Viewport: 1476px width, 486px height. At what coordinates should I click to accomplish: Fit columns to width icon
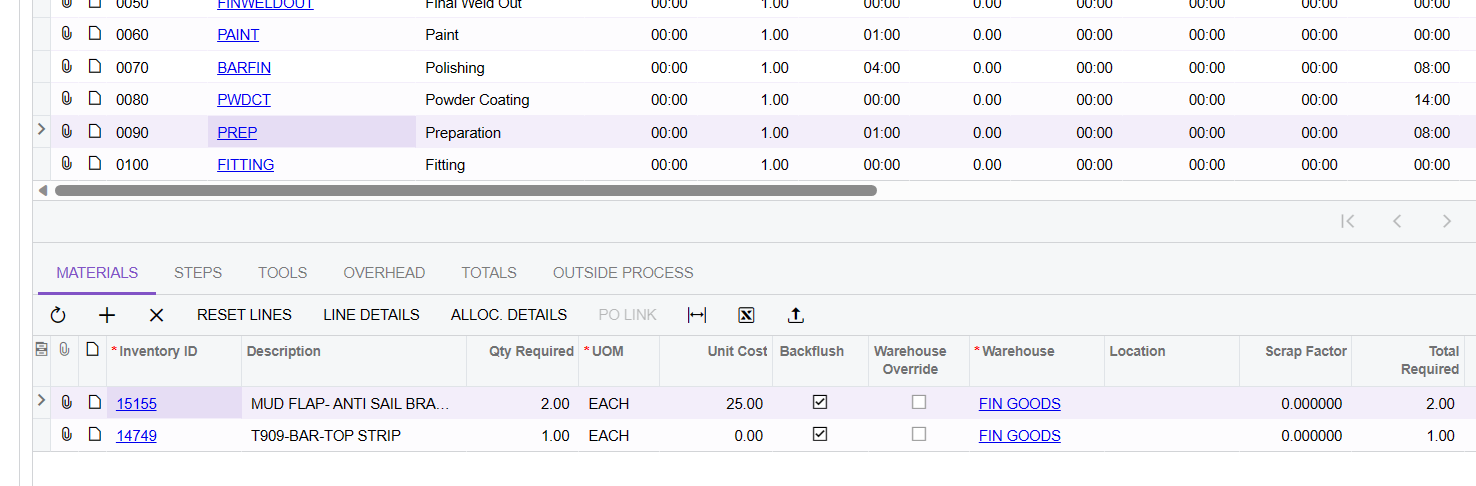[697, 315]
